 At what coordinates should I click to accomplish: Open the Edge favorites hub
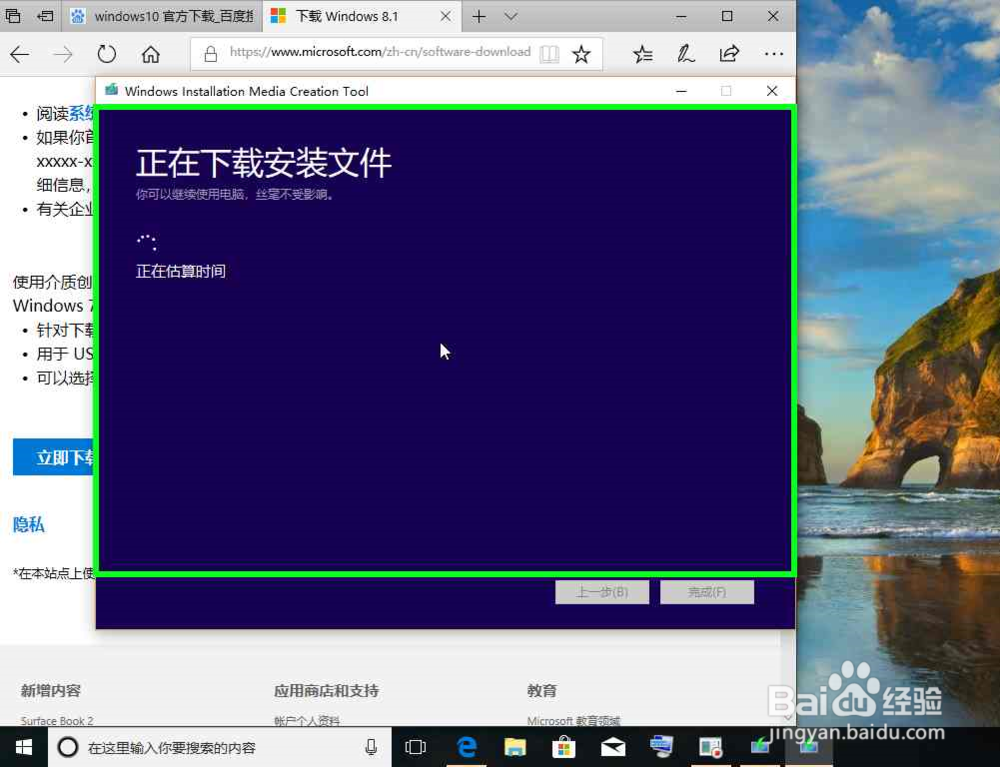643,54
